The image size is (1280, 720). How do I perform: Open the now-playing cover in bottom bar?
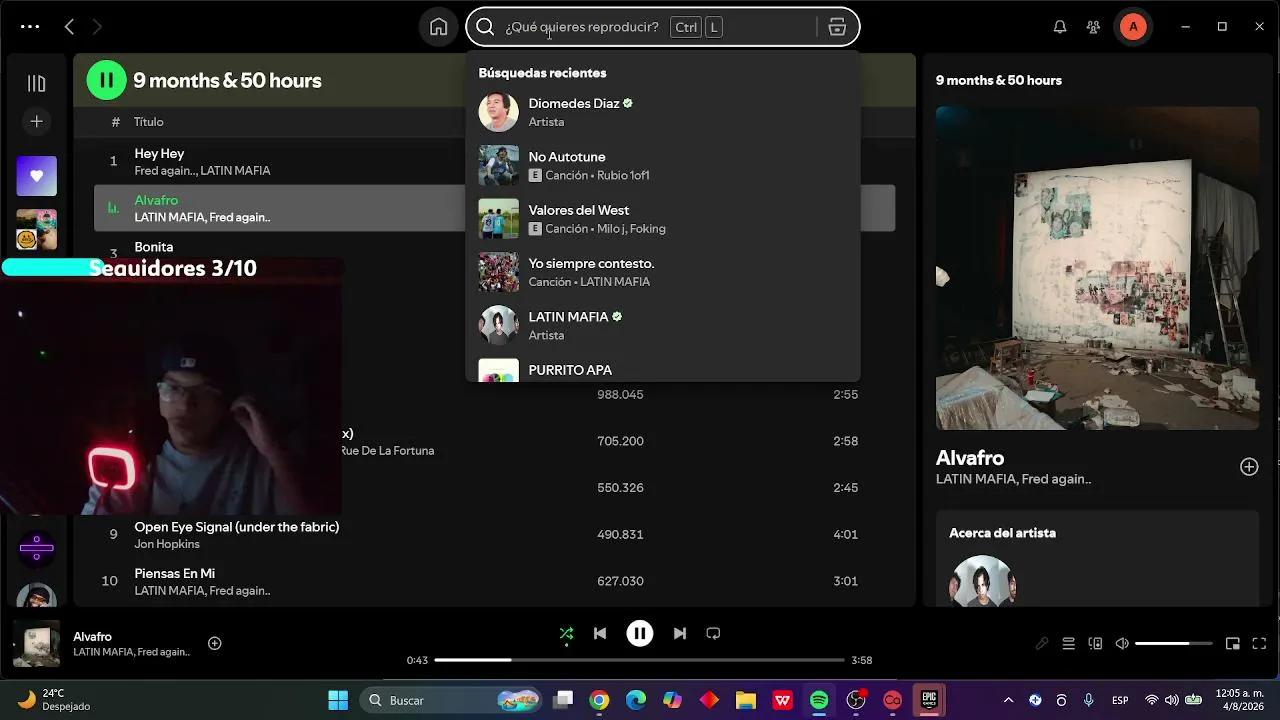36,643
